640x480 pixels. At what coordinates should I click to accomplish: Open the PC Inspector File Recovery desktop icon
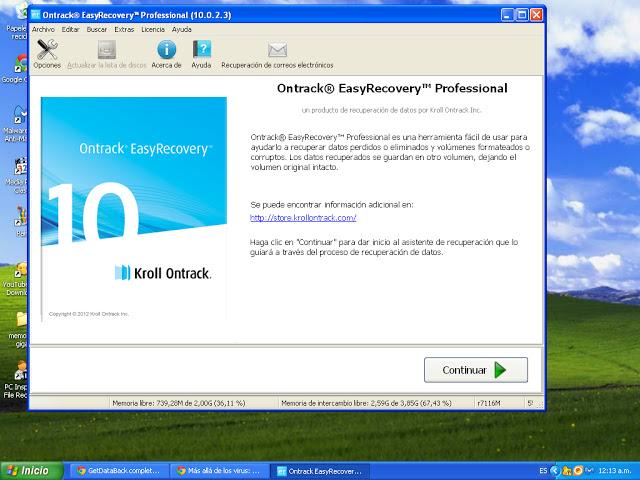click(14, 376)
